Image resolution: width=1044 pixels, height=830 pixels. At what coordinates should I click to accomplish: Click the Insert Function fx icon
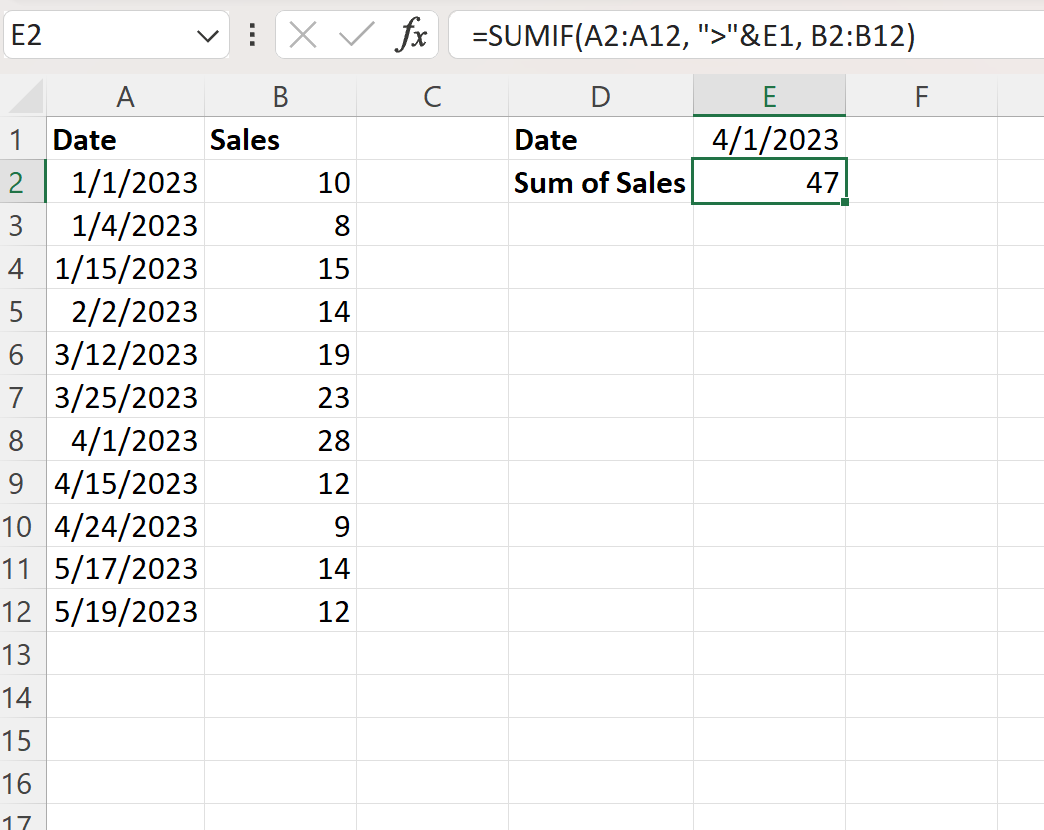click(410, 37)
